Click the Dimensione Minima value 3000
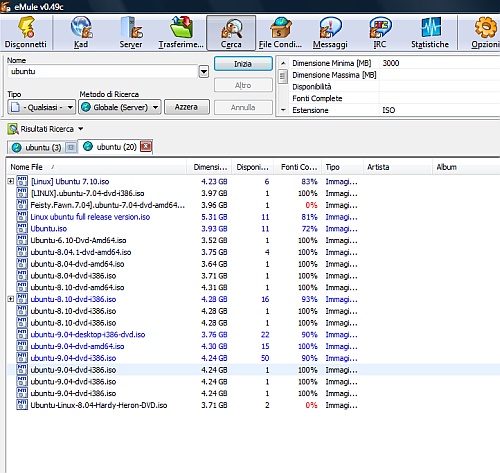The image size is (500, 473). 391,63
